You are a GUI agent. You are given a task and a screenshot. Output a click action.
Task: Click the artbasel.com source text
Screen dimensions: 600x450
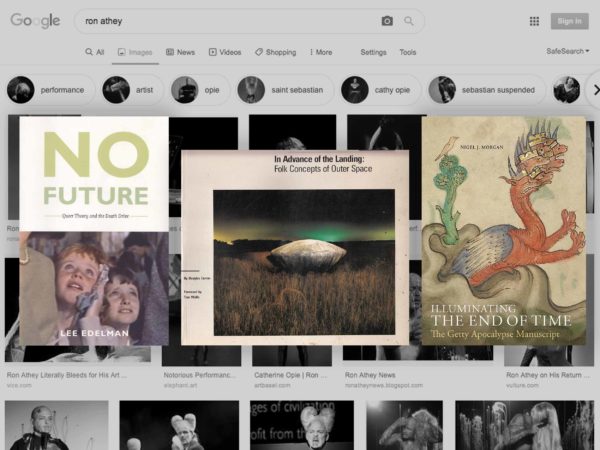[x=272, y=385]
